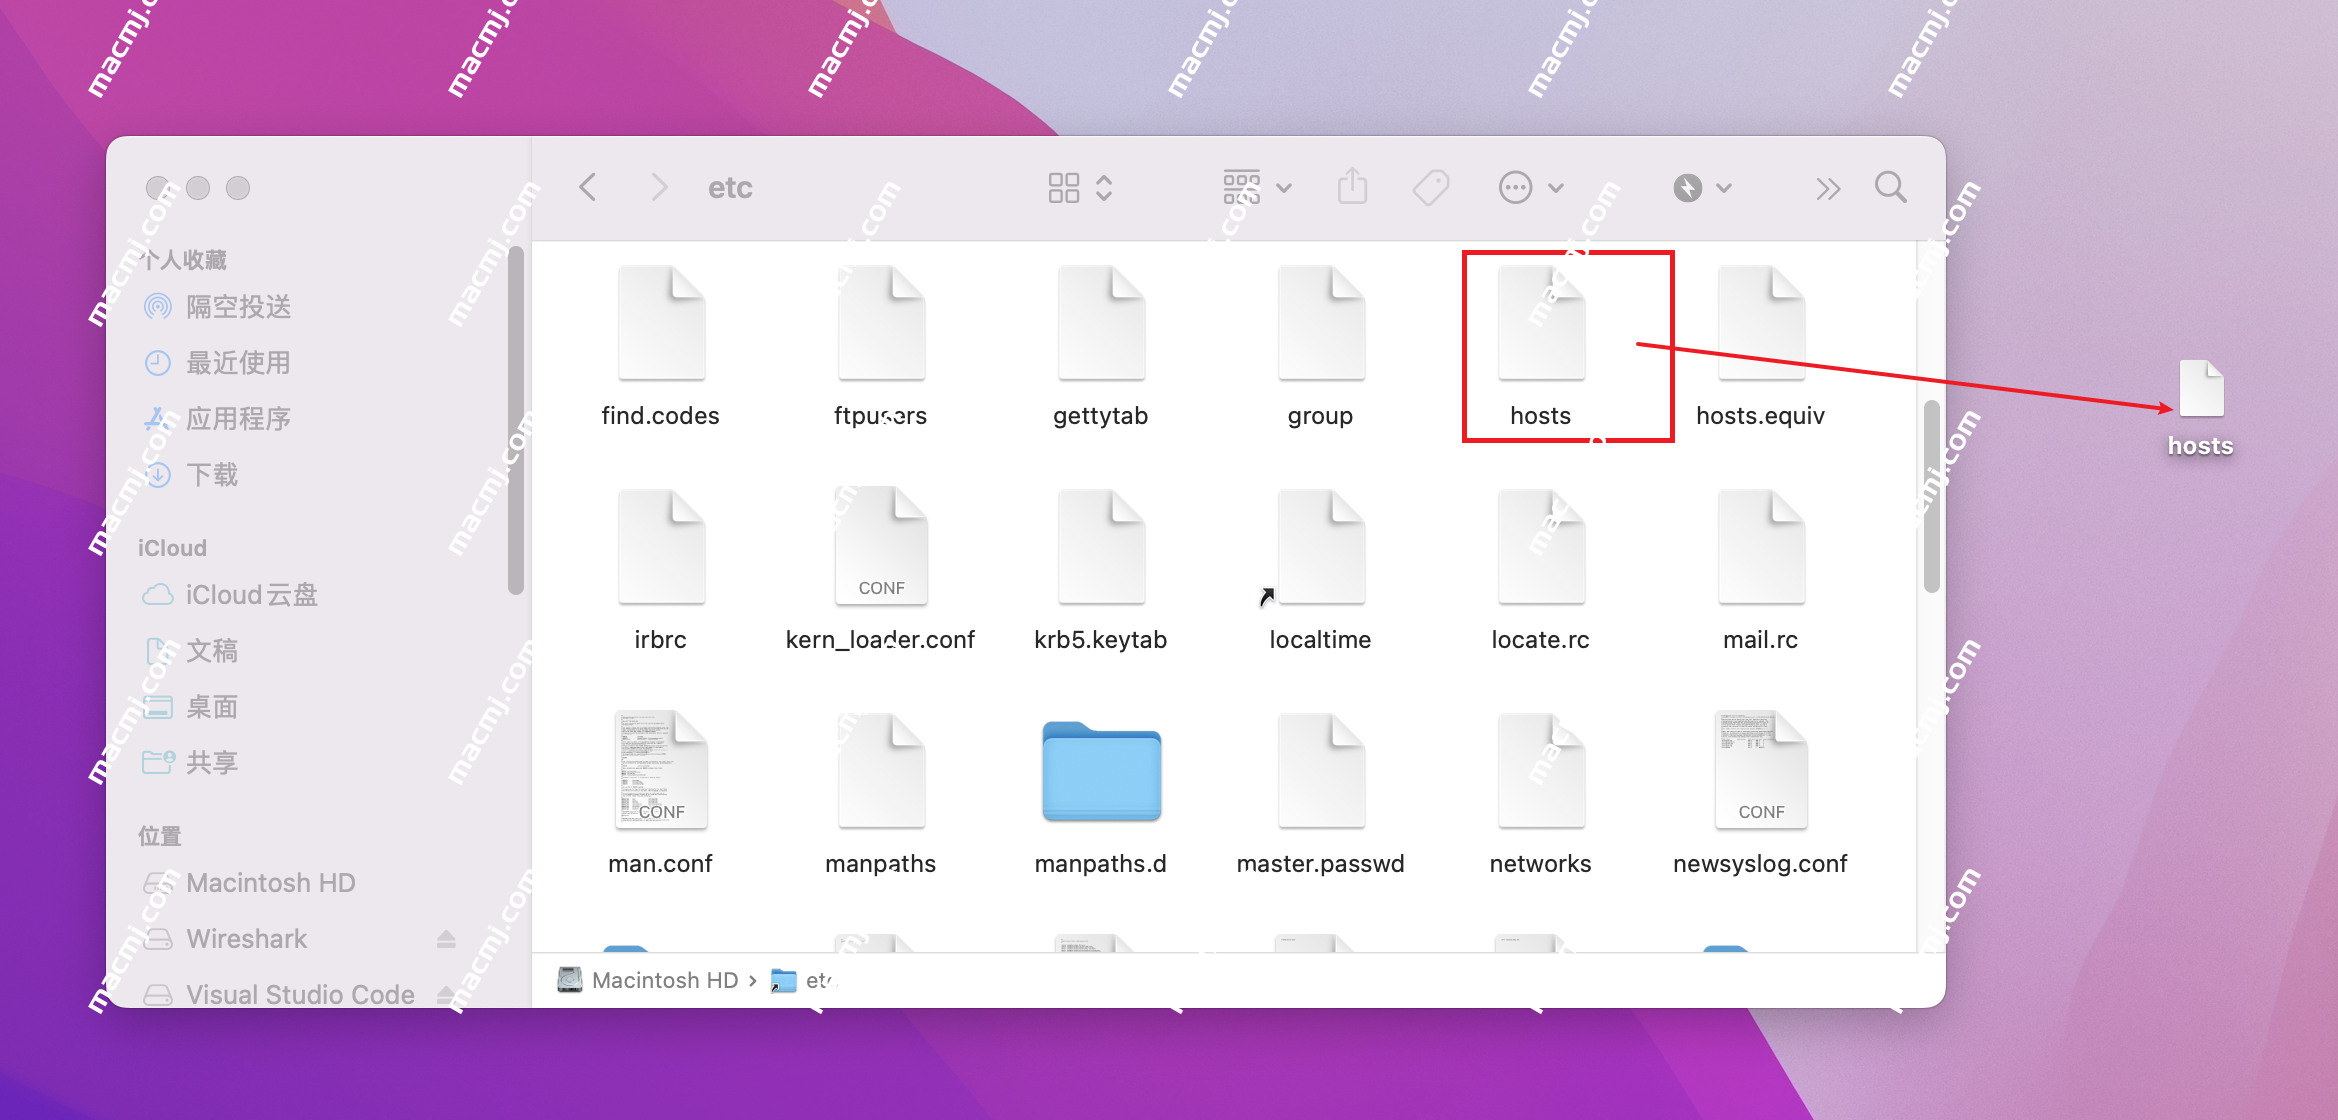Image resolution: width=2338 pixels, height=1120 pixels.
Task: Open Finder search magnifier
Action: pyautogui.click(x=1890, y=187)
